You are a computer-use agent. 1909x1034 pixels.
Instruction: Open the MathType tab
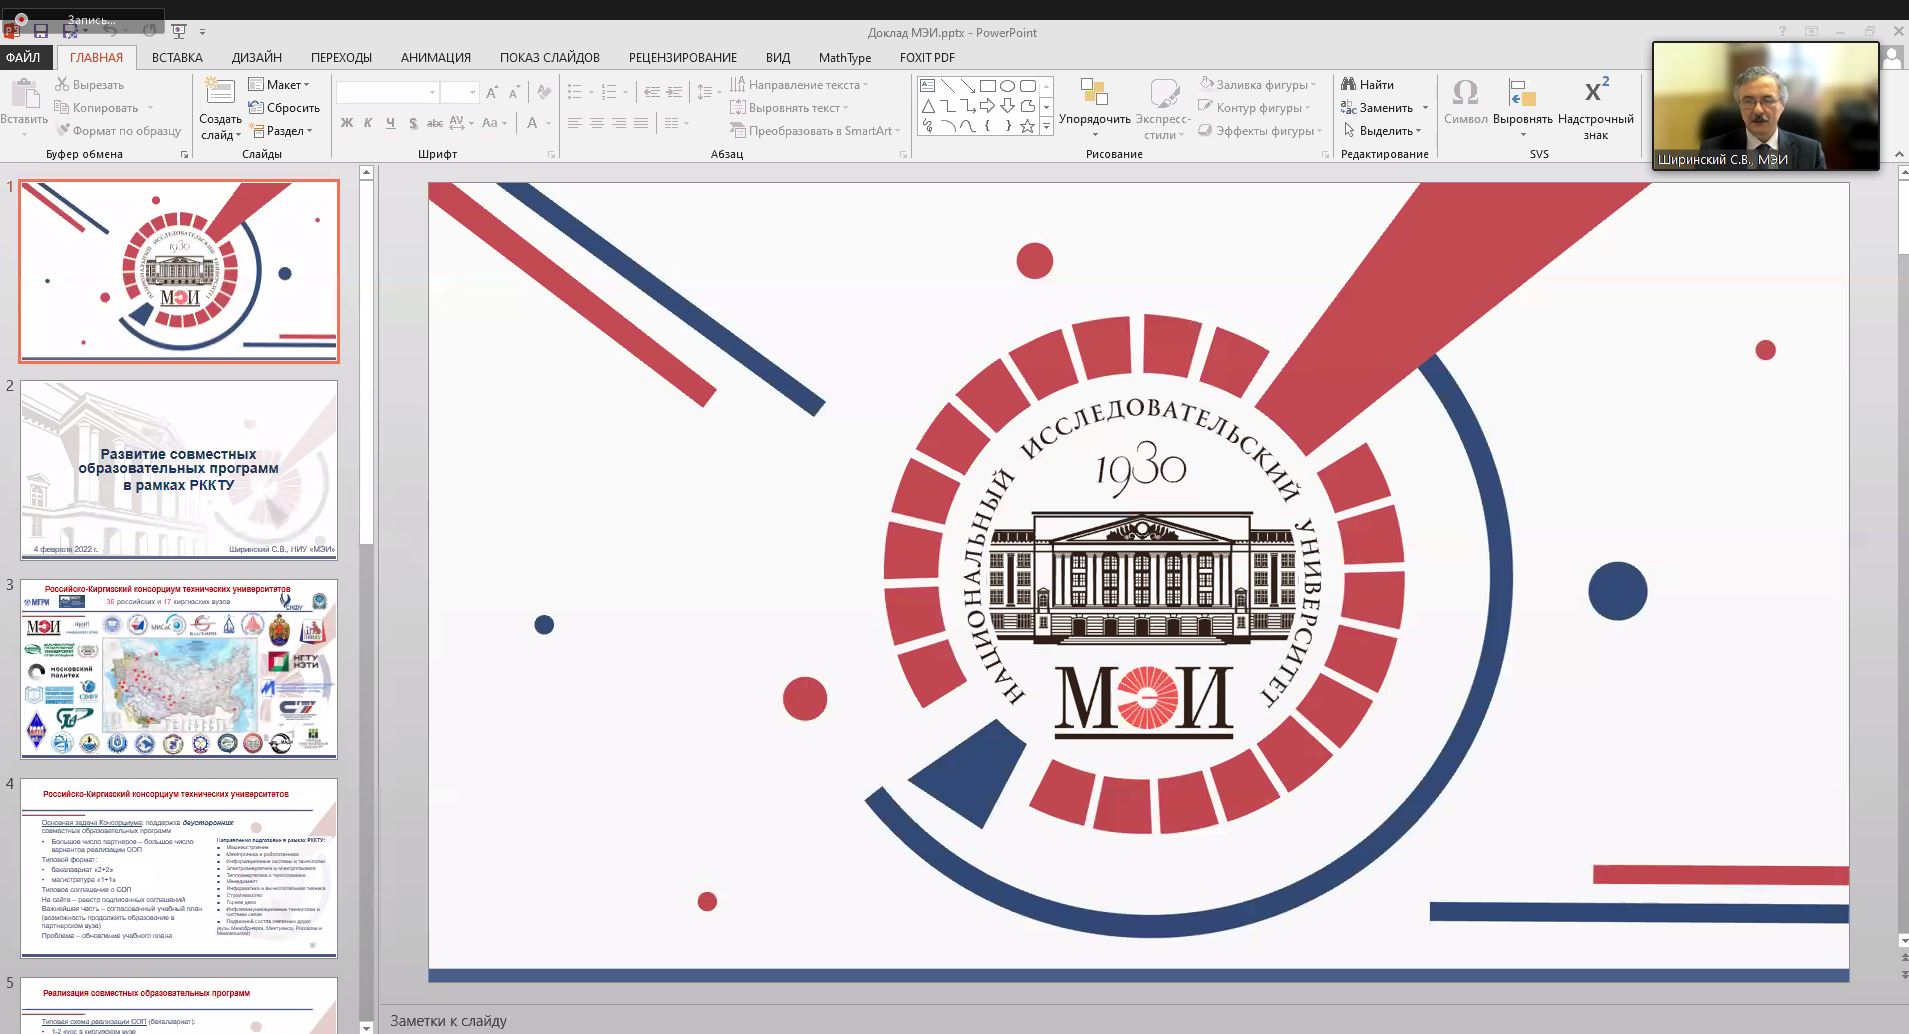(845, 57)
